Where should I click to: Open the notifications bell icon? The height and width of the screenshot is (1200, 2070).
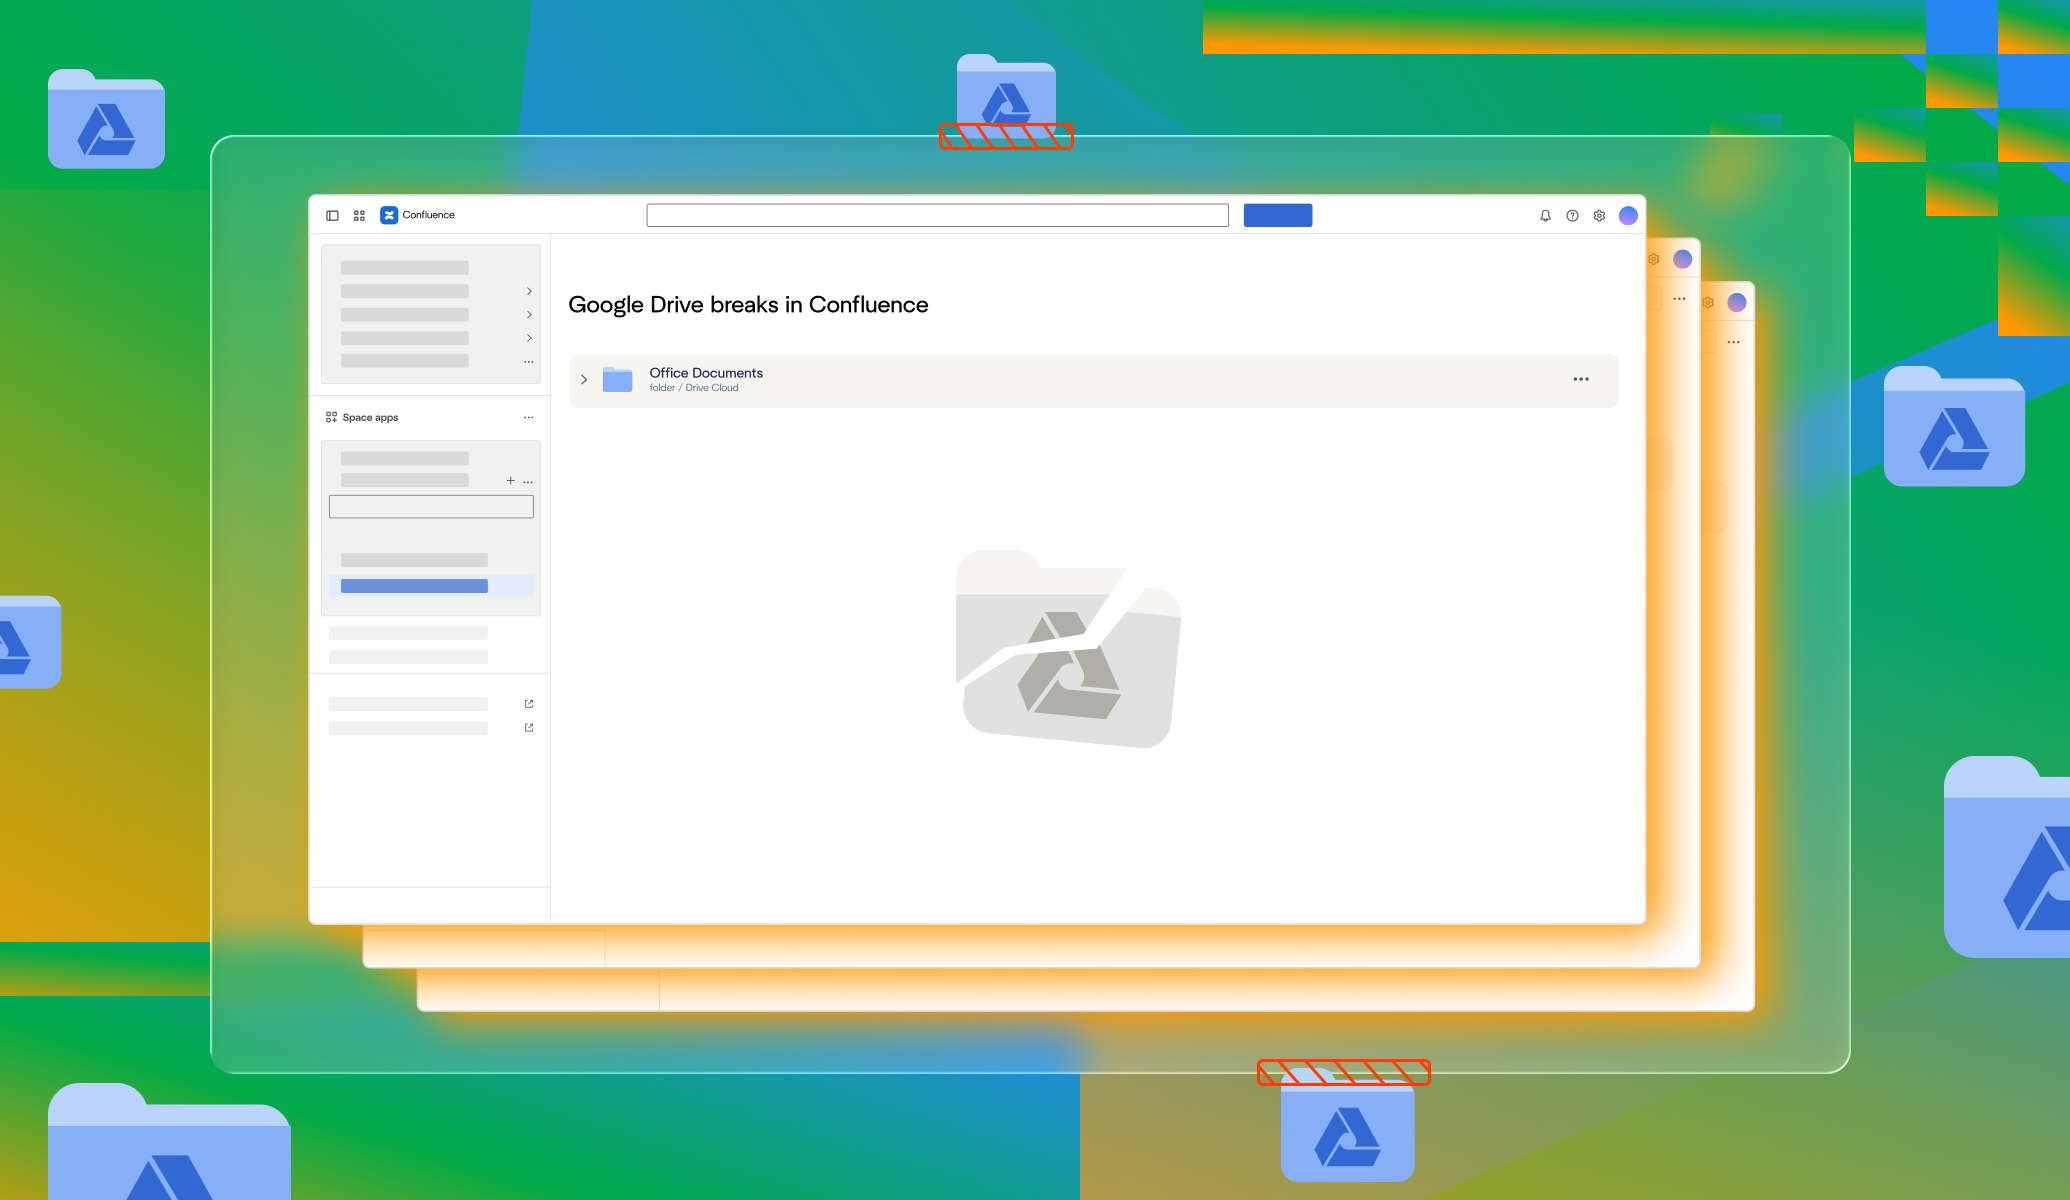(1545, 215)
